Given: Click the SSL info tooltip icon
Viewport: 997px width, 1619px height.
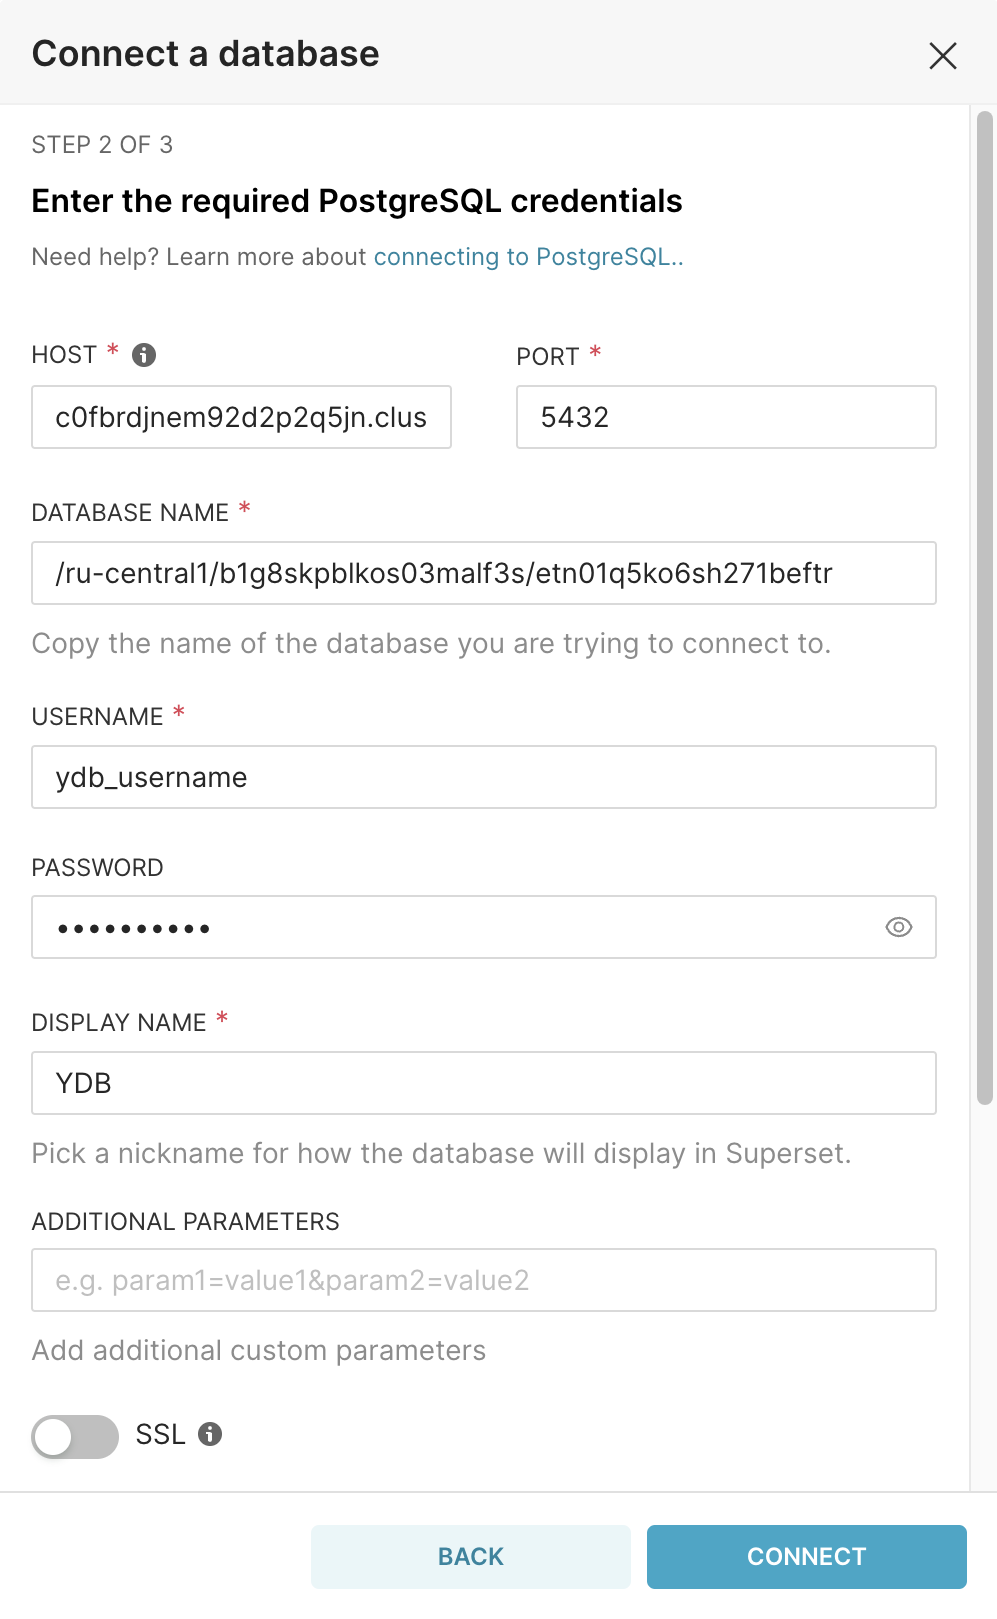Looking at the screenshot, I should [x=210, y=1434].
